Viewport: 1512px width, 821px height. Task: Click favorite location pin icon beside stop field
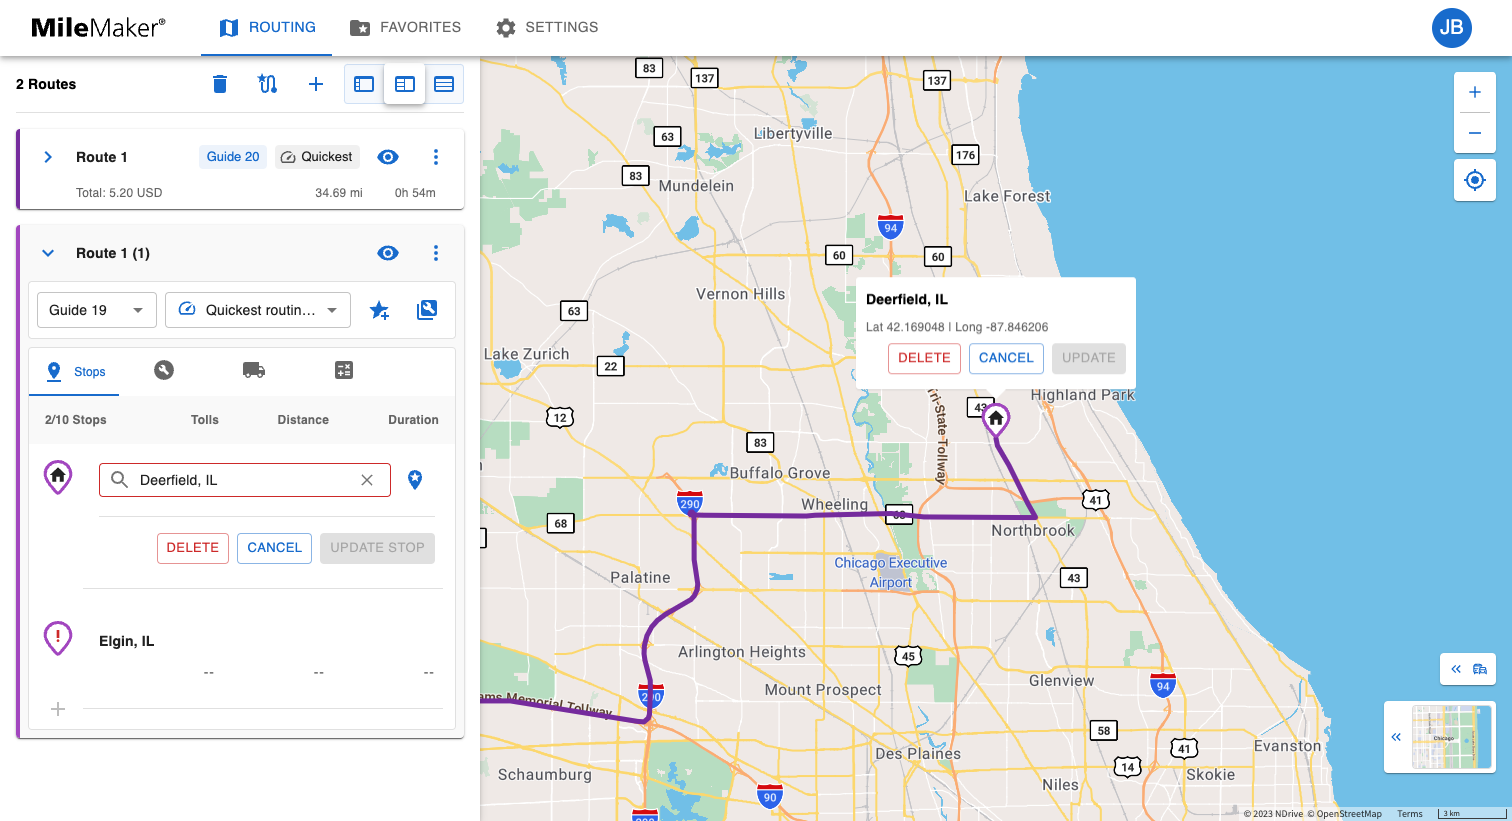tap(415, 480)
